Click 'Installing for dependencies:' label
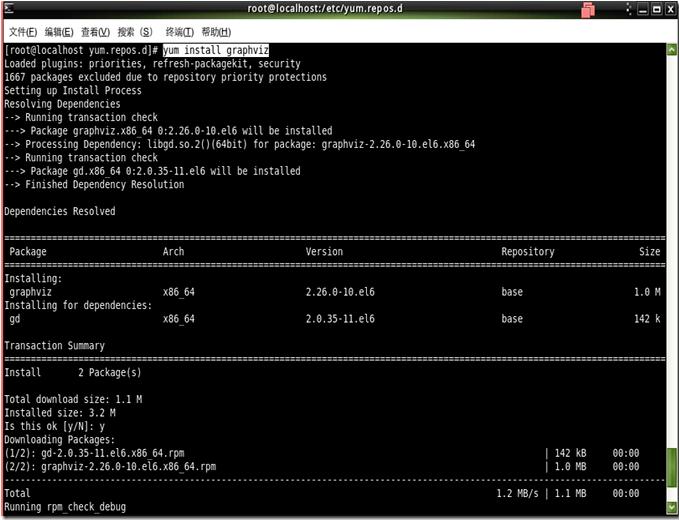 (78, 305)
